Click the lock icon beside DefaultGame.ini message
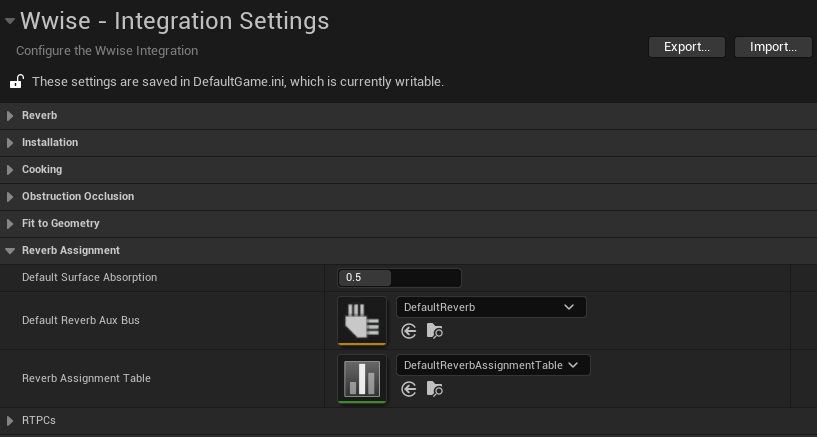The height and width of the screenshot is (437, 817). [x=16, y=81]
